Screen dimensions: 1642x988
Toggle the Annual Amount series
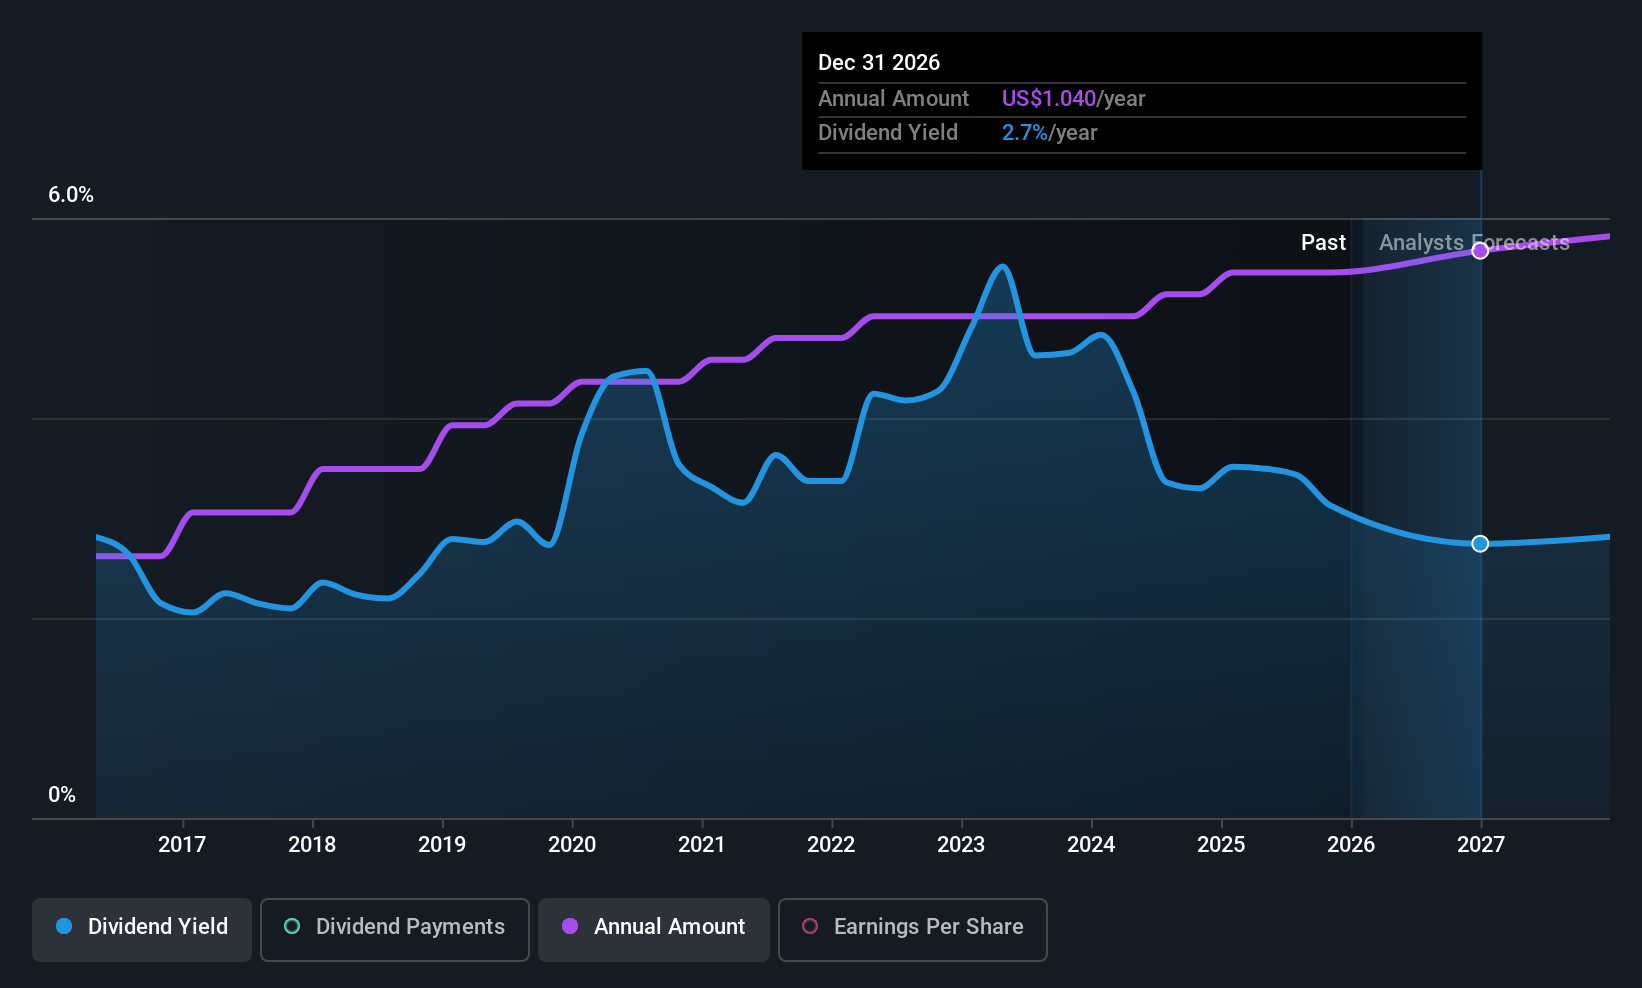(654, 929)
